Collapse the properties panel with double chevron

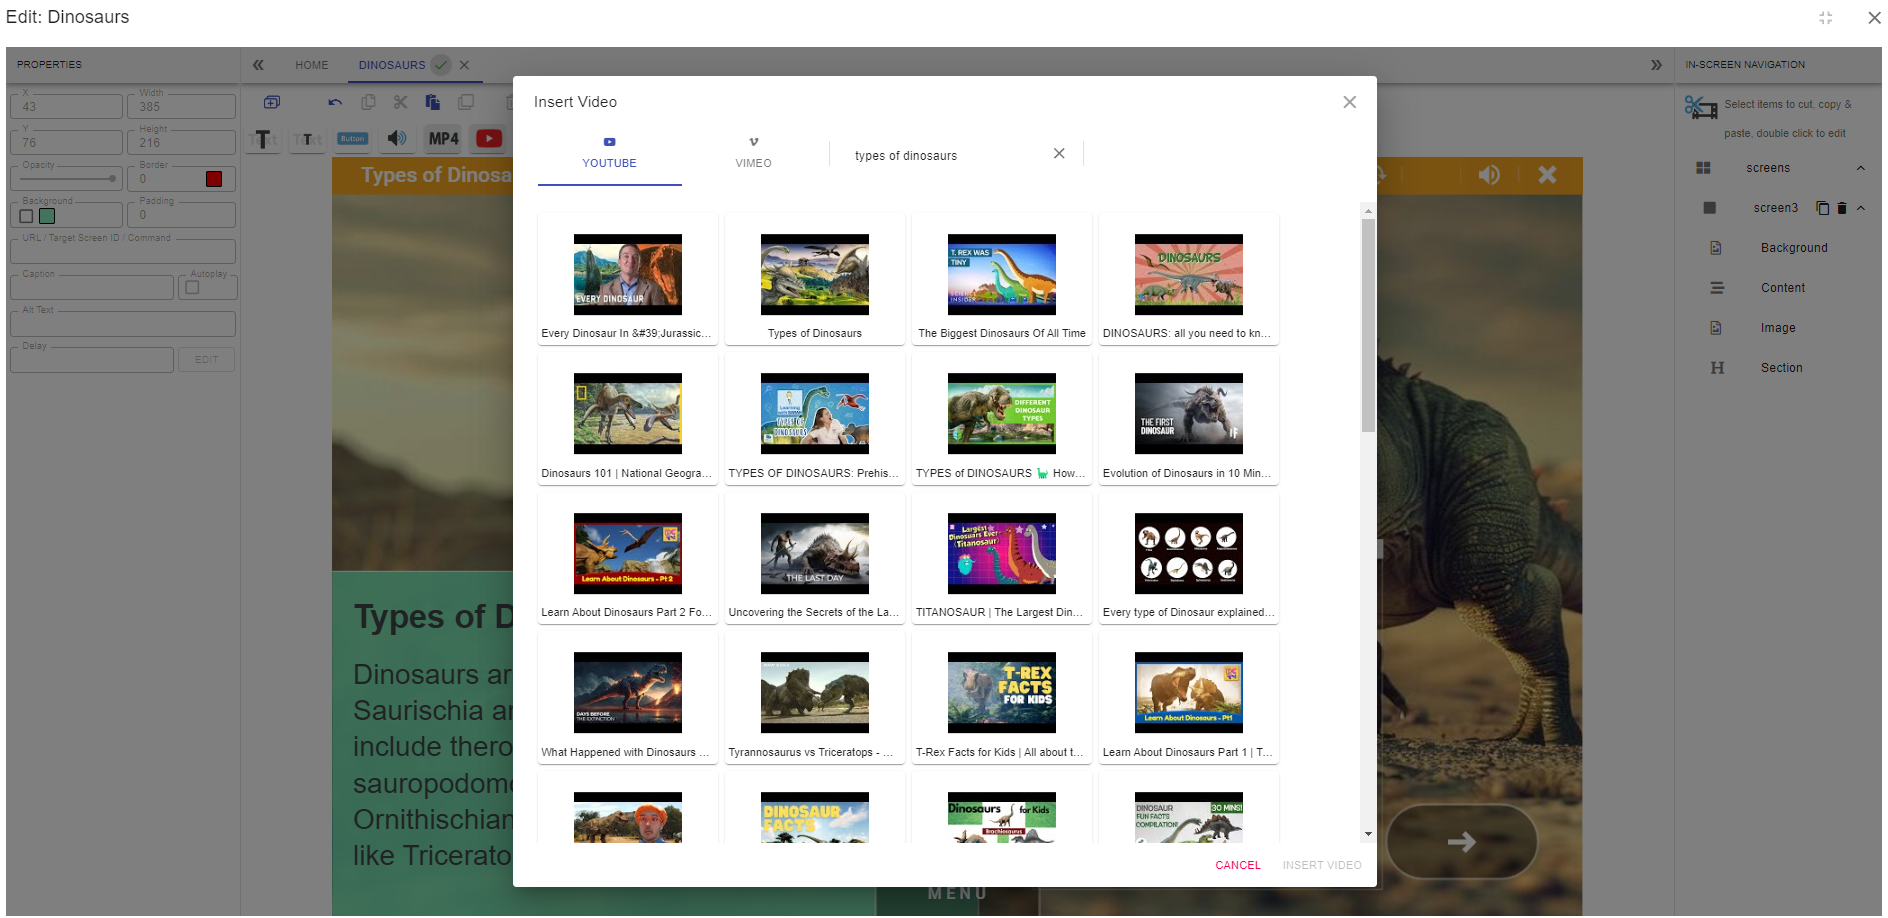(x=258, y=65)
